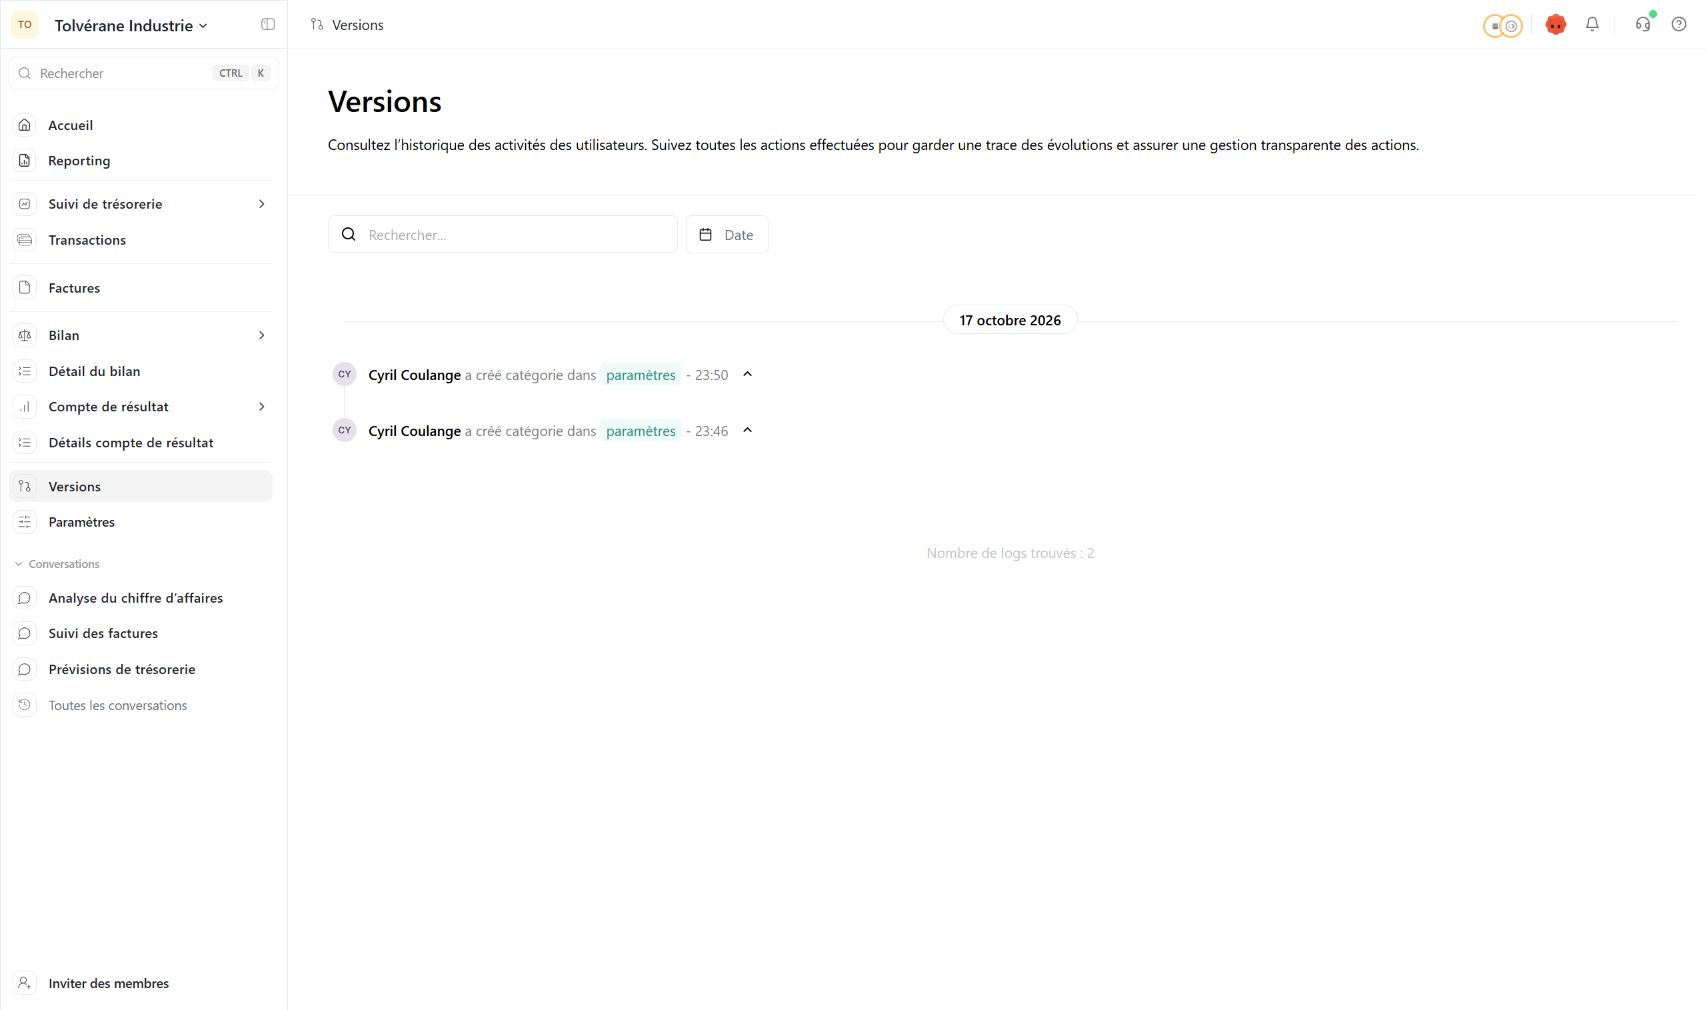Click the orange credits indicator icon
The width and height of the screenshot is (1707, 1010).
coord(1502,26)
